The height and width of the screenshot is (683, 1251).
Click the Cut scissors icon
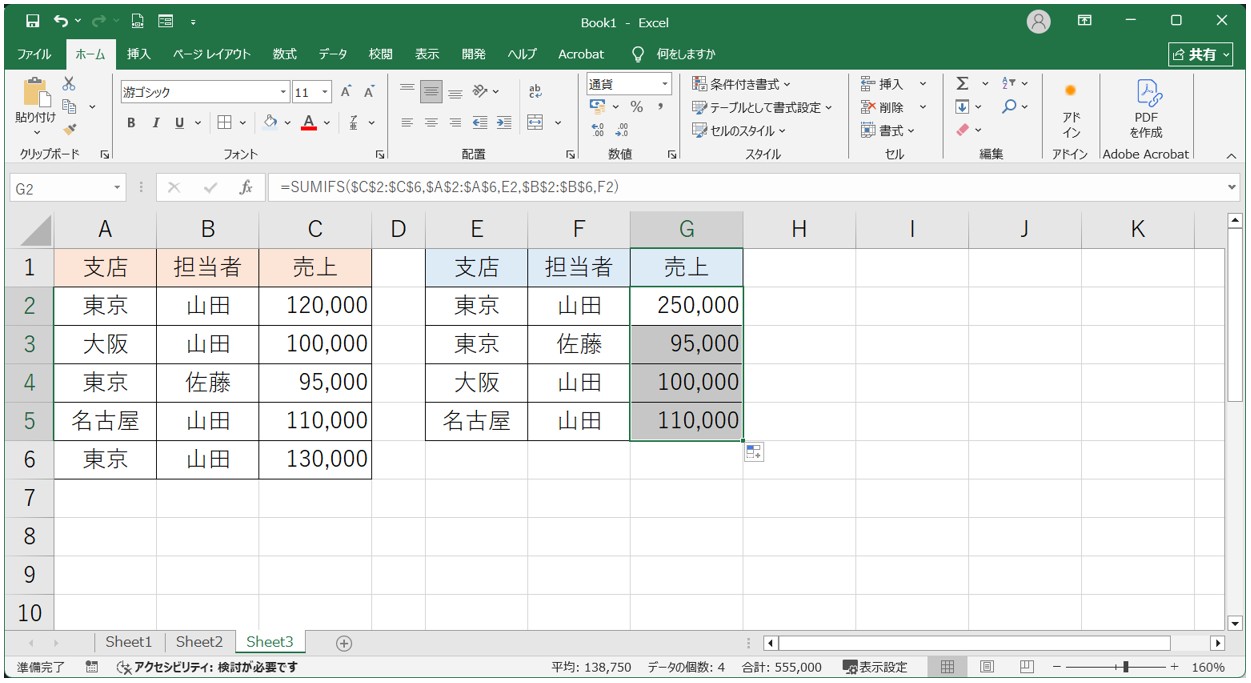pyautogui.click(x=69, y=85)
